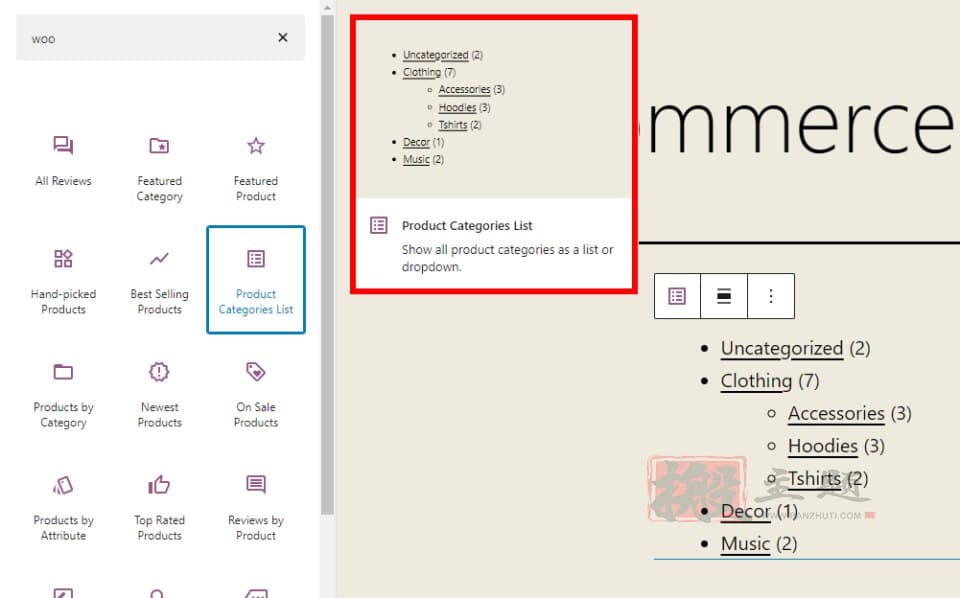Click the list icon in preview card

379,225
